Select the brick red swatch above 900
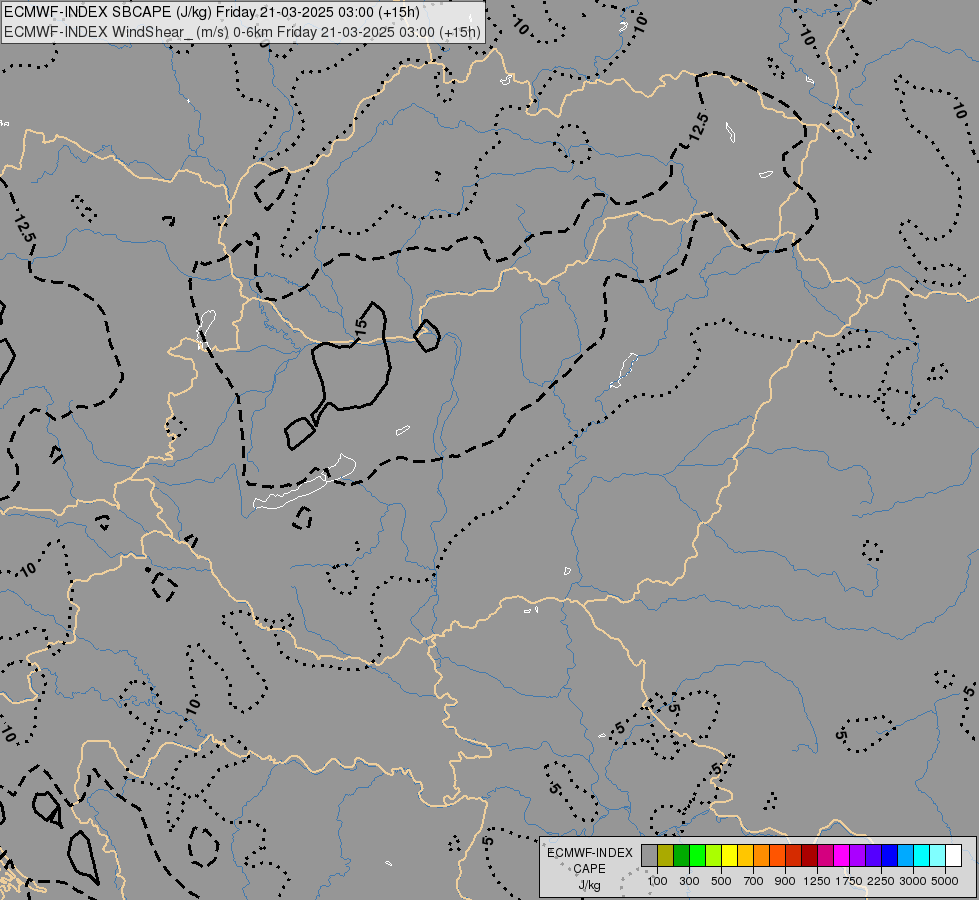979x900 pixels. [794, 855]
